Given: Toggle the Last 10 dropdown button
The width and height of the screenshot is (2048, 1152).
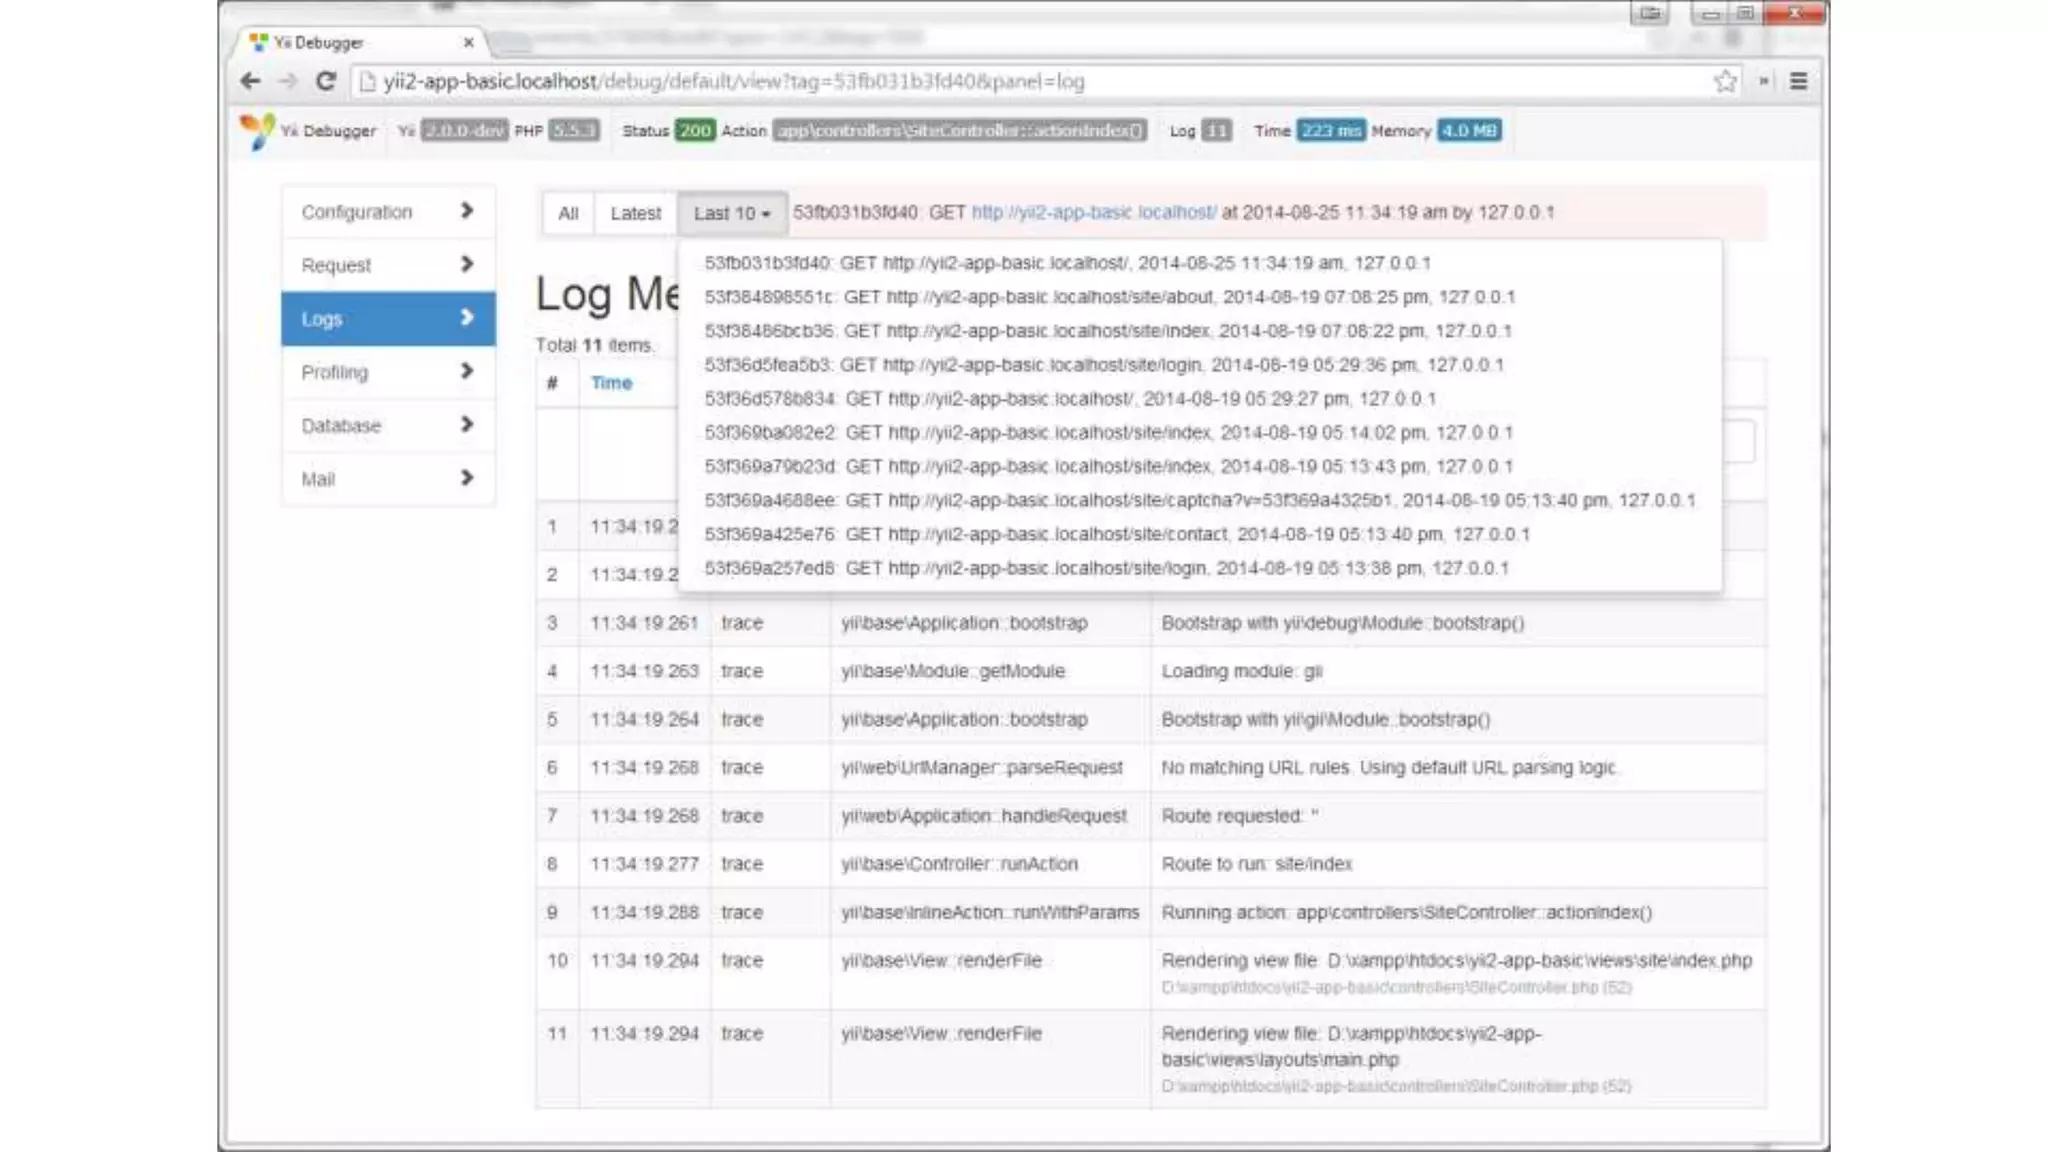Looking at the screenshot, I should click(x=731, y=213).
